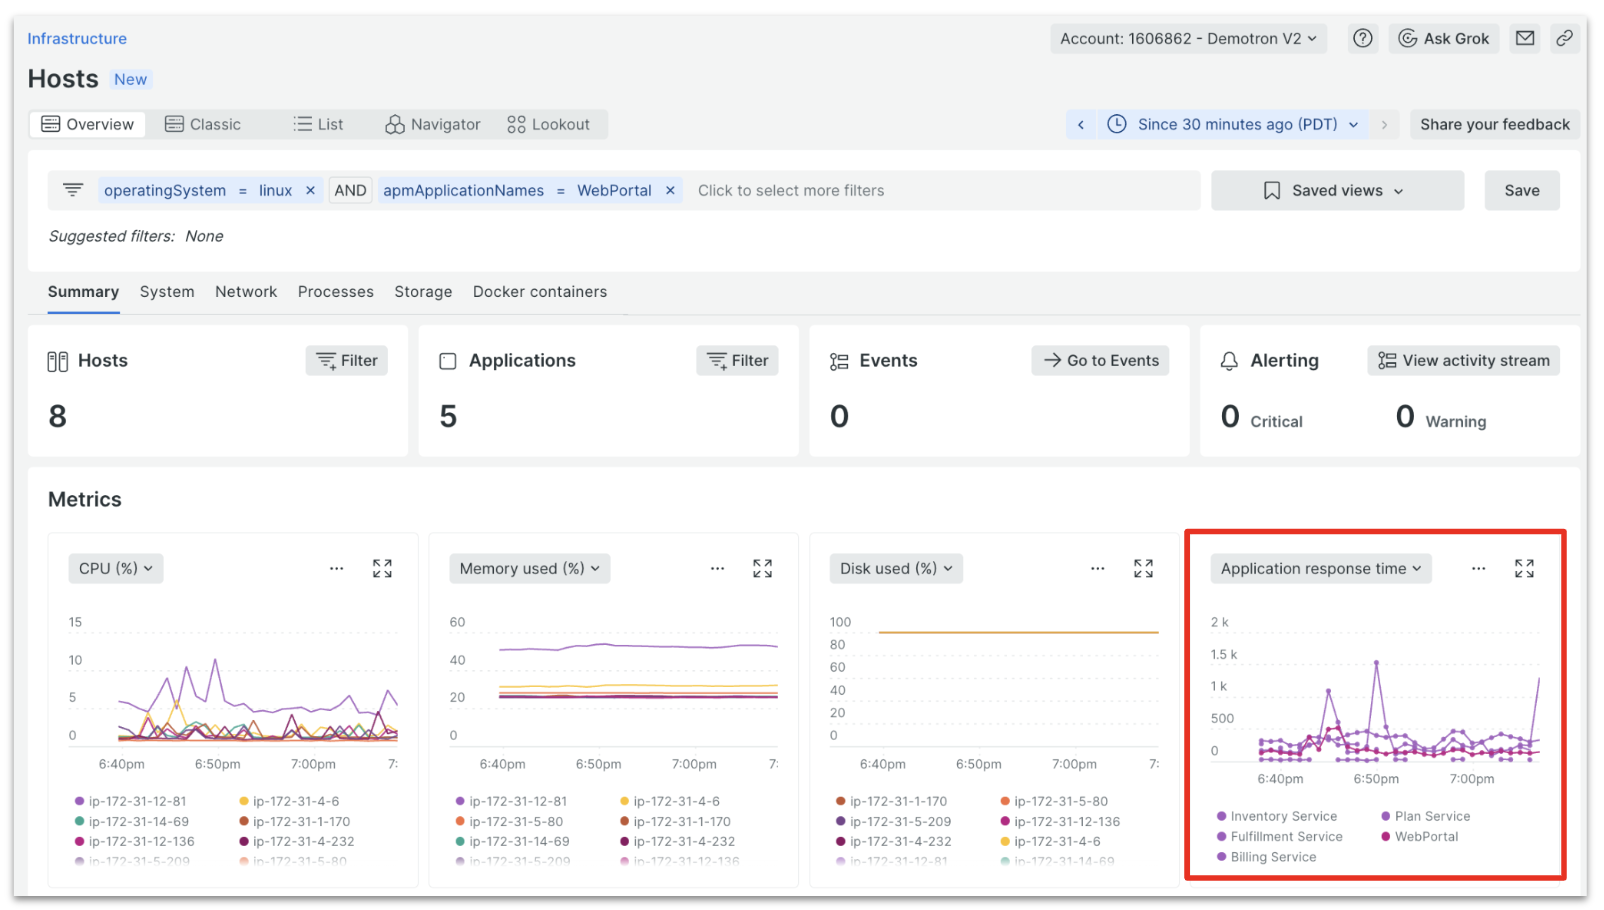
Task: Open the Account 1606862 Demotron V2 dropdown
Action: coord(1189,39)
